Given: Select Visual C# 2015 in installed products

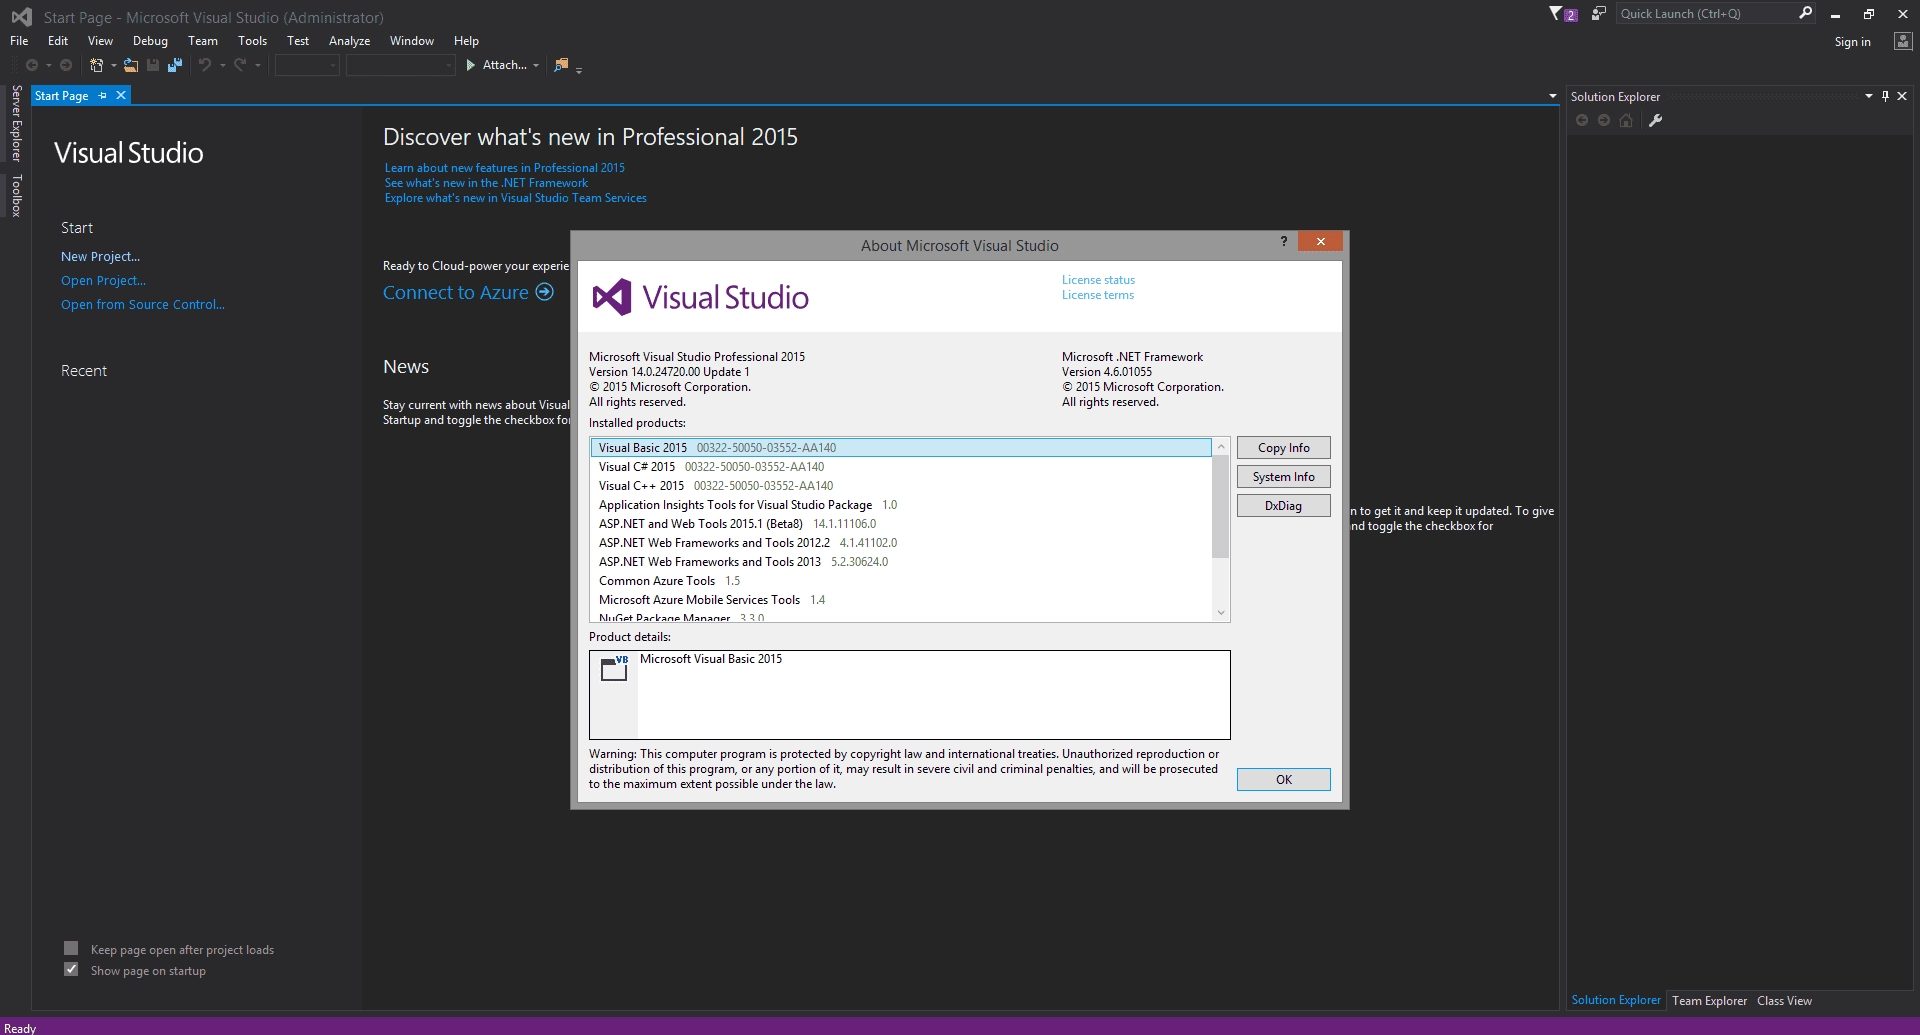Looking at the screenshot, I should pyautogui.click(x=900, y=467).
